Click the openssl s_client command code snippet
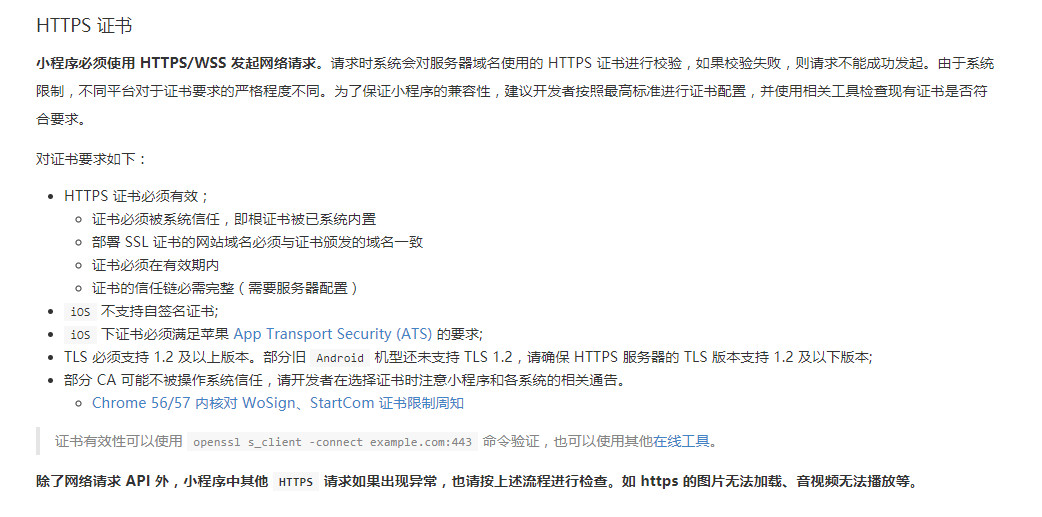The height and width of the screenshot is (517, 1042). [x=332, y=442]
